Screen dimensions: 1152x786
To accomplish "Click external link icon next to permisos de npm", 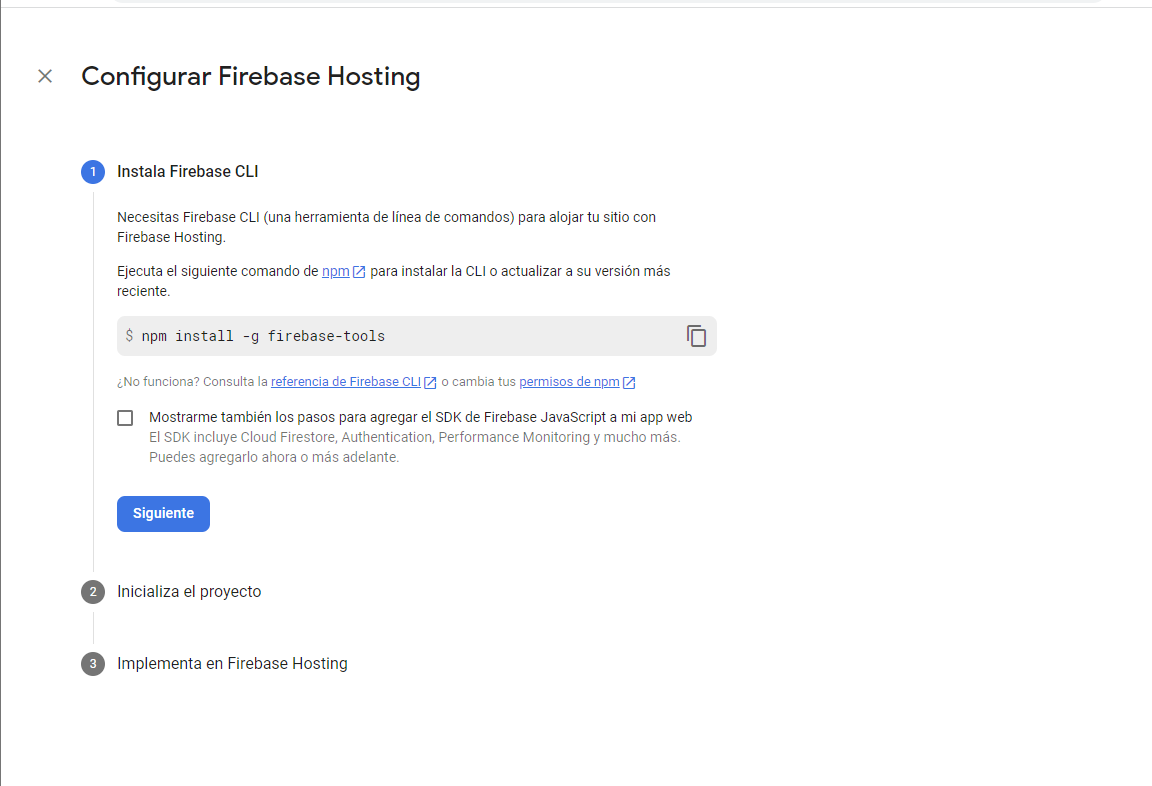I will click(629, 381).
